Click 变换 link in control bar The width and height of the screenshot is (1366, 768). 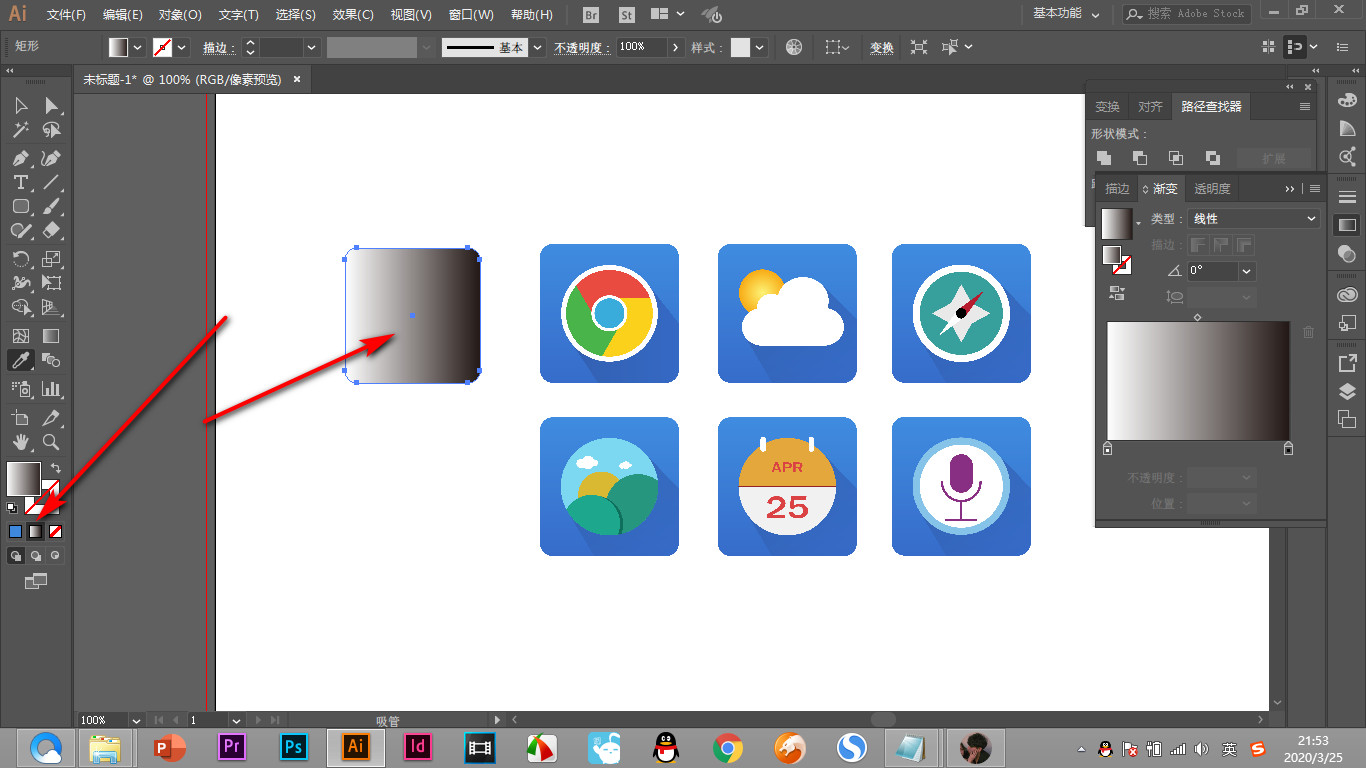click(881, 47)
